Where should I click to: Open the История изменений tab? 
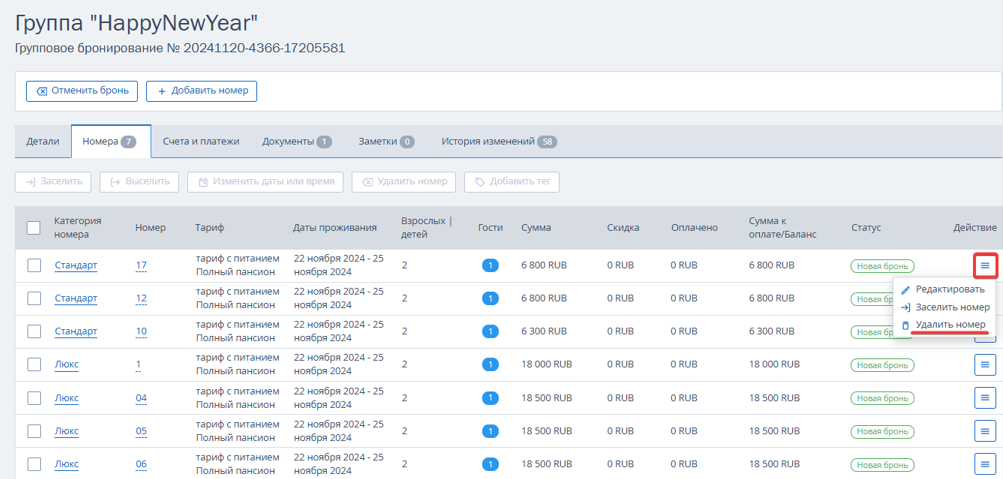(499, 141)
